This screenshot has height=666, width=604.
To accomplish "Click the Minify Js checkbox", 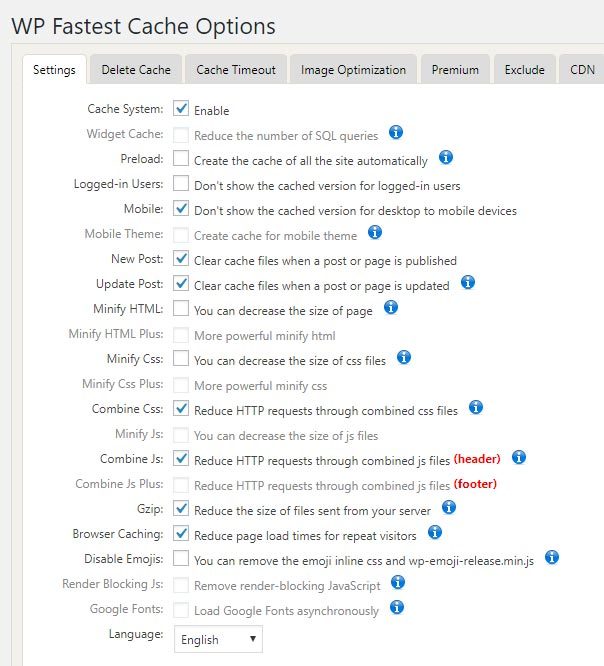I will coord(181,435).
